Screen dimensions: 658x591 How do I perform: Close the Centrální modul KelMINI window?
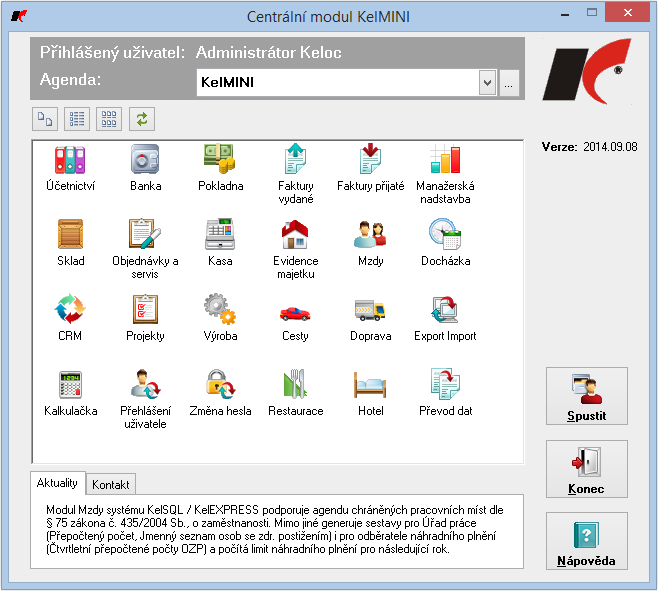[x=627, y=13]
